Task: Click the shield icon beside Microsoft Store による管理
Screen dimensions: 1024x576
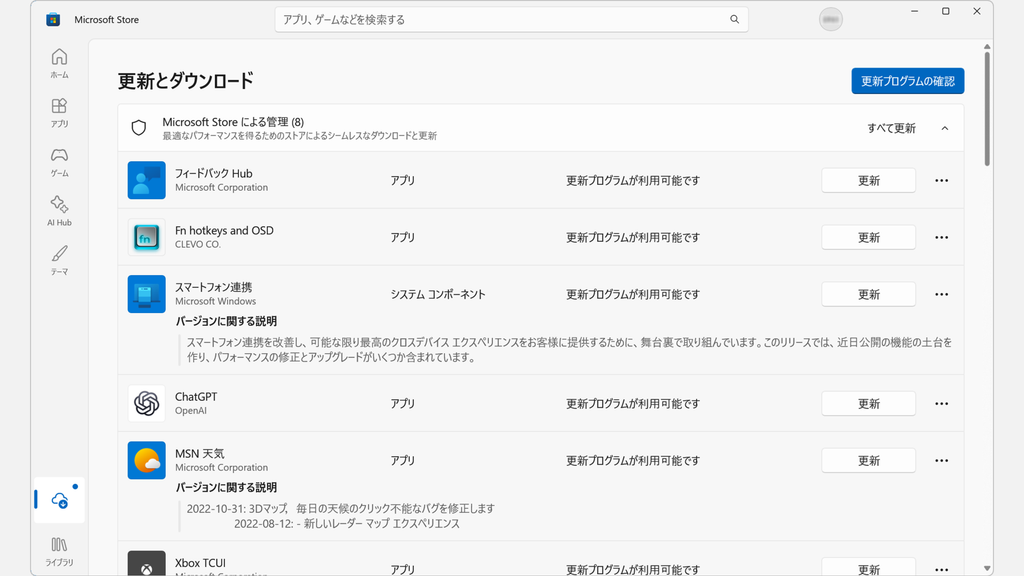Action: (138, 128)
